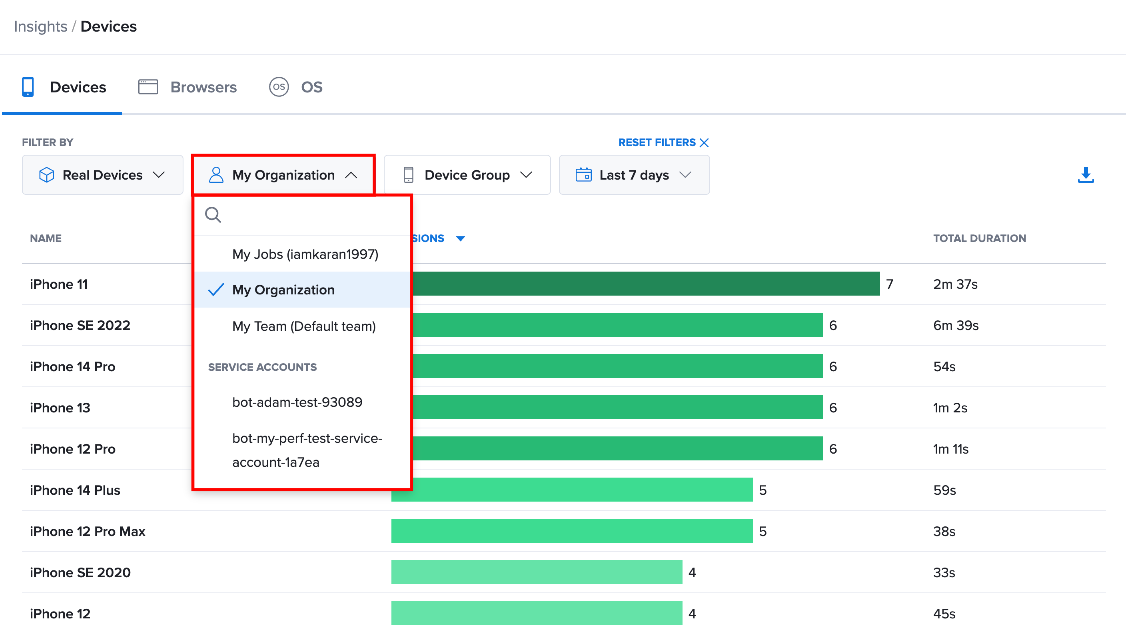Click the Service Accounts section heading
1126x633 pixels.
(262, 367)
